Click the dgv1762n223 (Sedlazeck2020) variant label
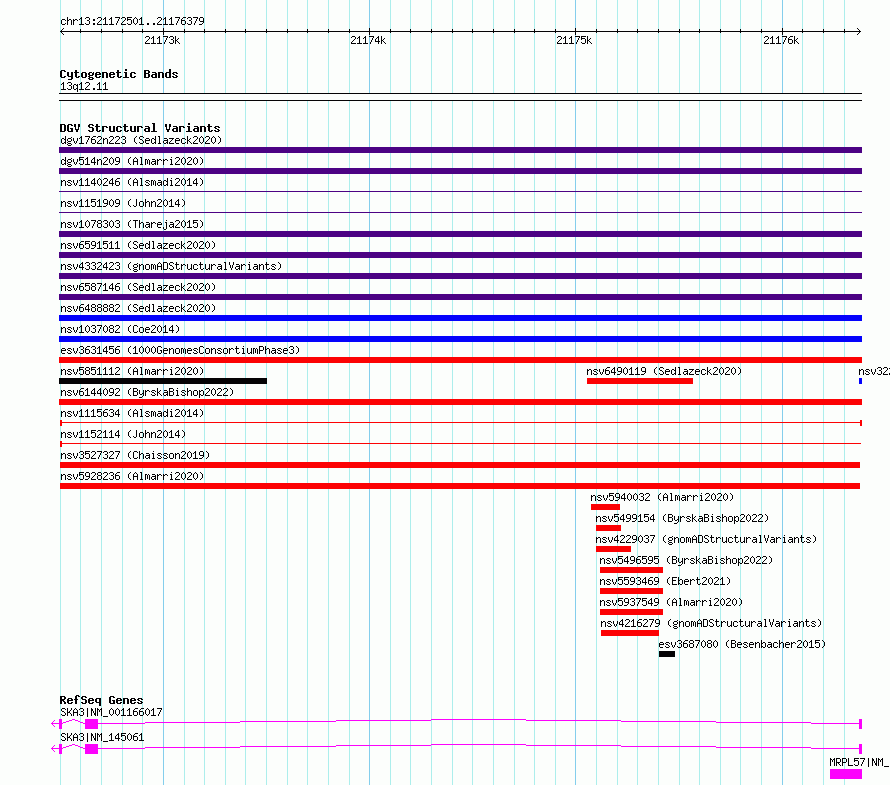Screen dimensions: 890x785 pyautogui.click(x=141, y=140)
